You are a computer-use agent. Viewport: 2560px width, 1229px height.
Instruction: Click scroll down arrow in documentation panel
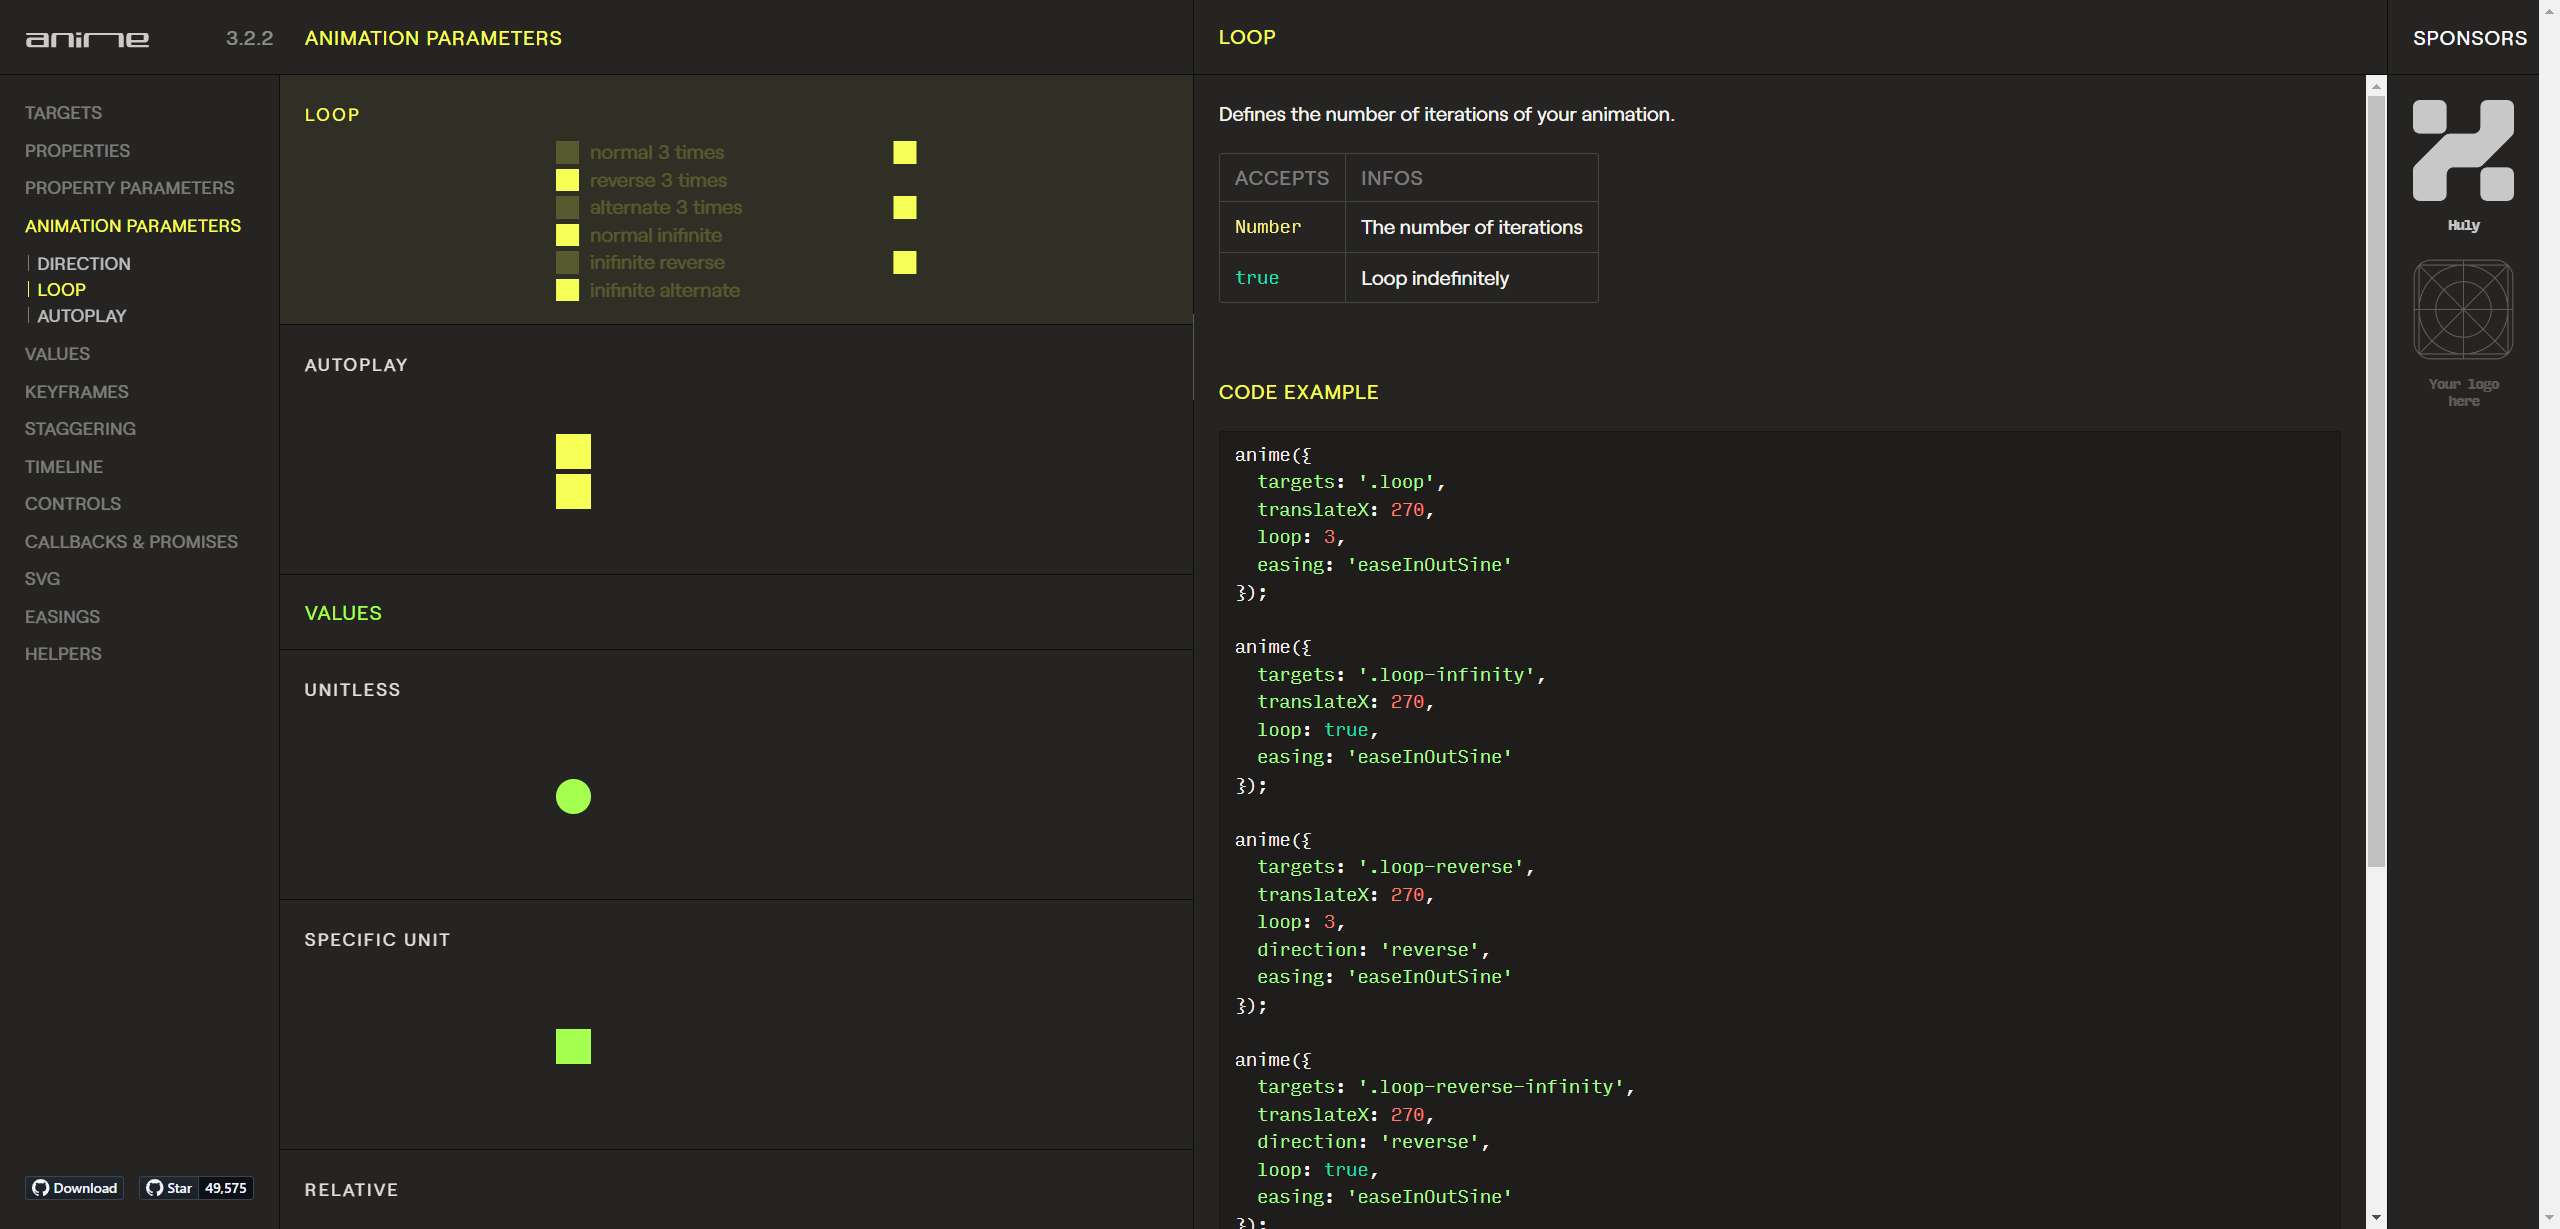2376,1218
